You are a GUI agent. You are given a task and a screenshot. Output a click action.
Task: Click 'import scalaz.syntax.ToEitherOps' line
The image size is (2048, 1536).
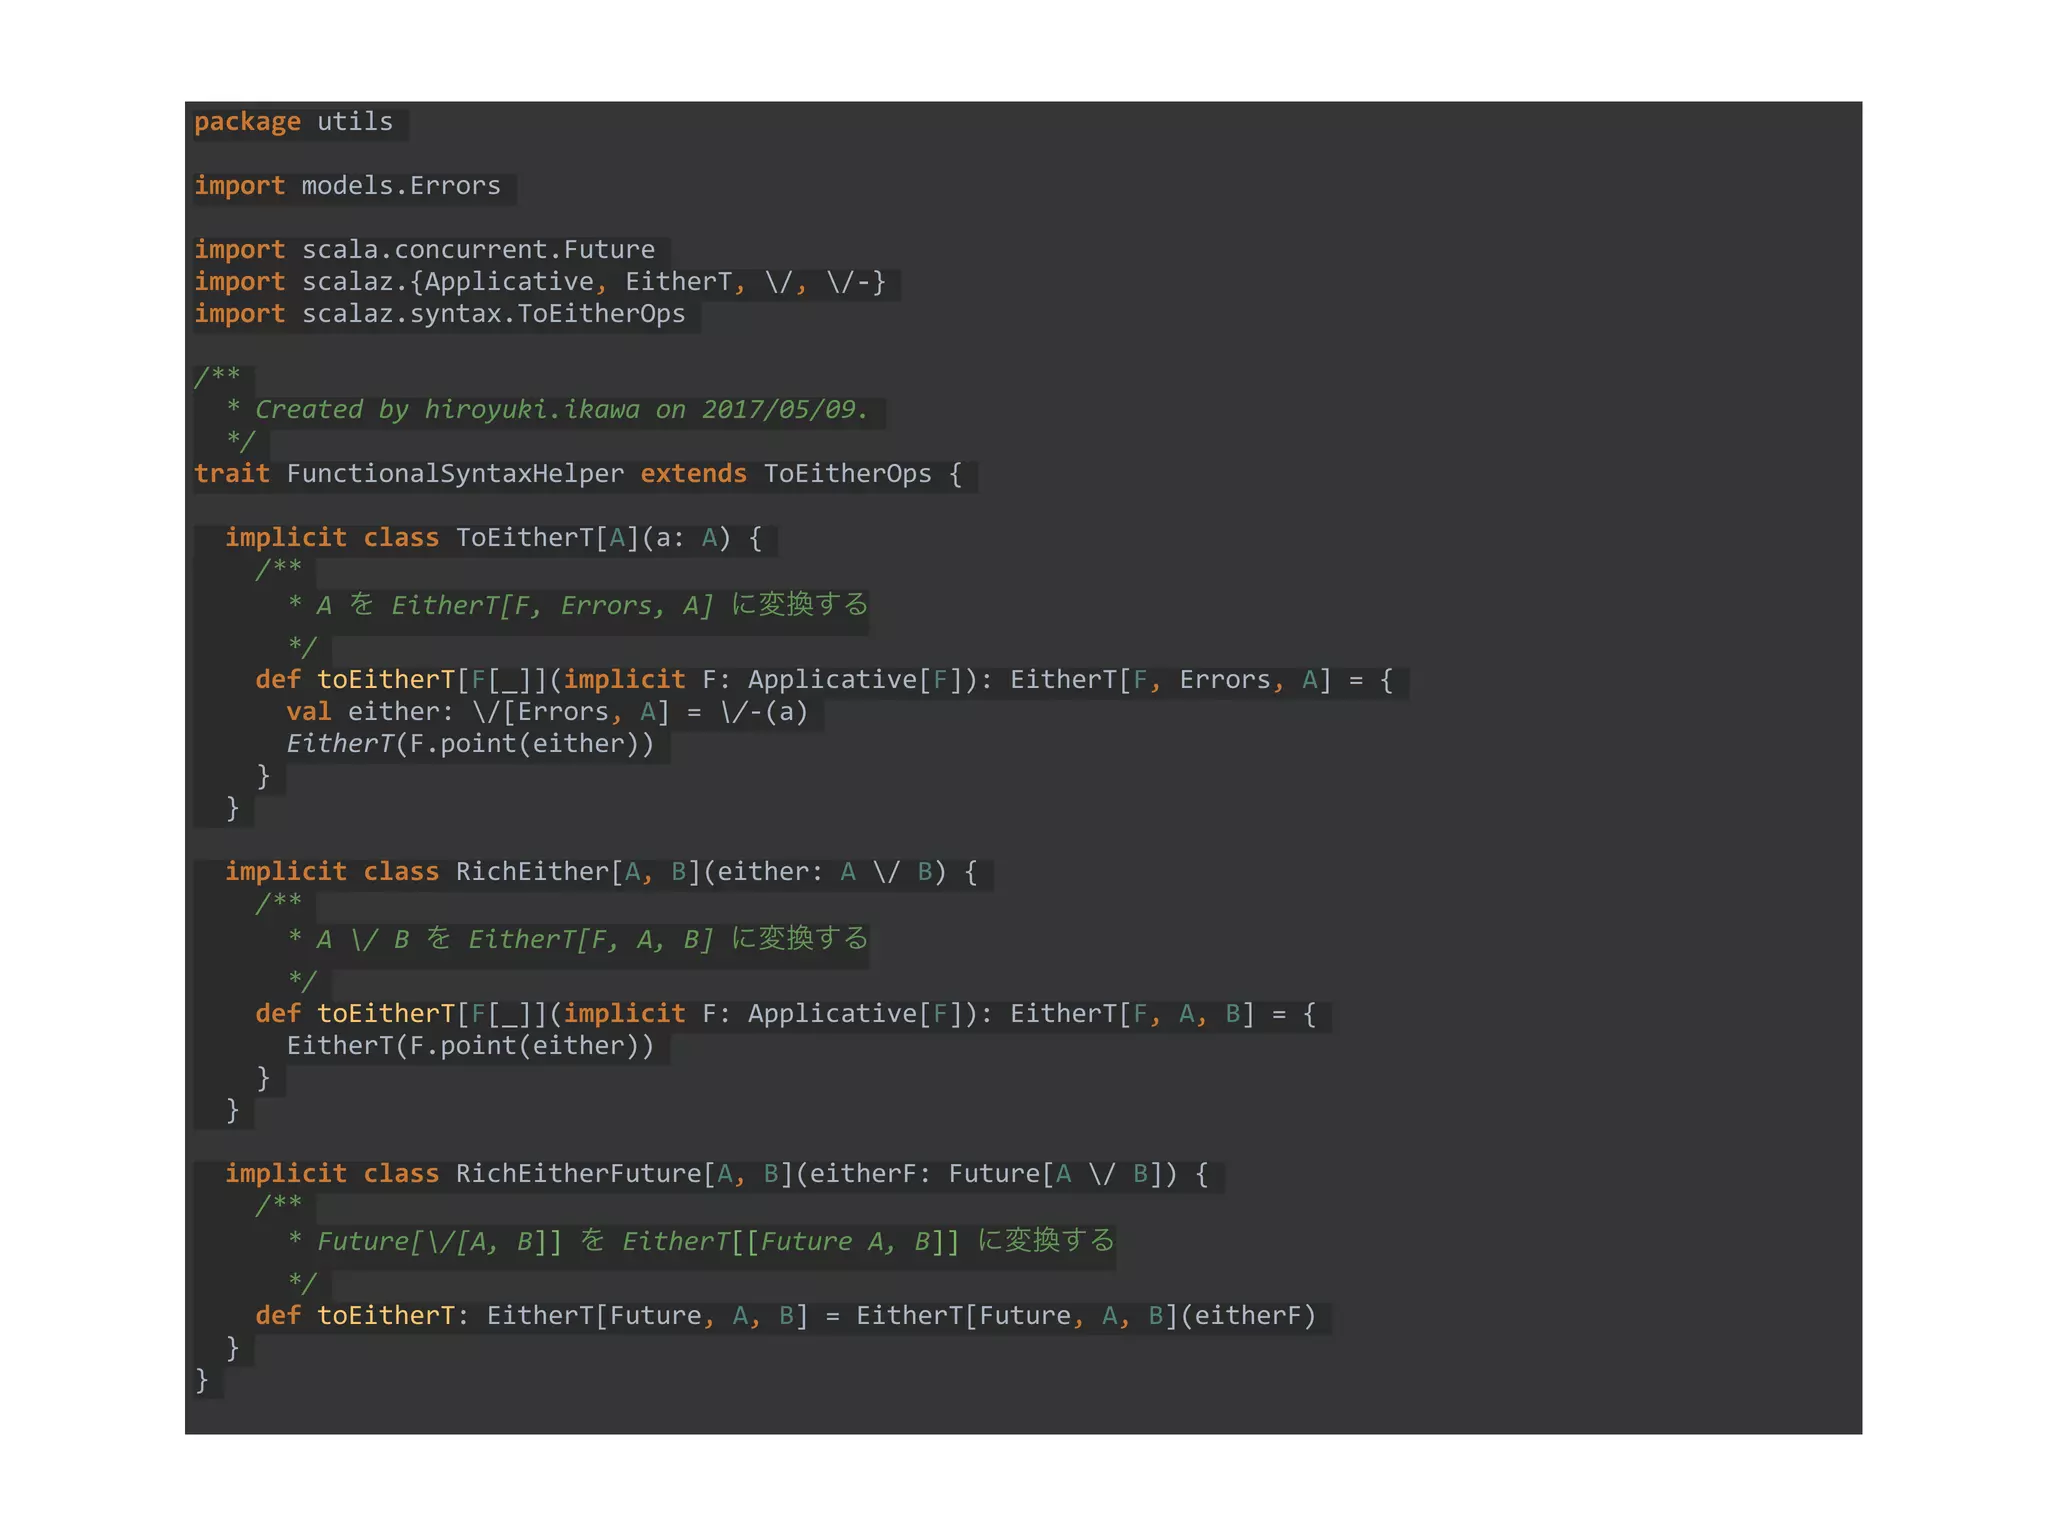(440, 314)
